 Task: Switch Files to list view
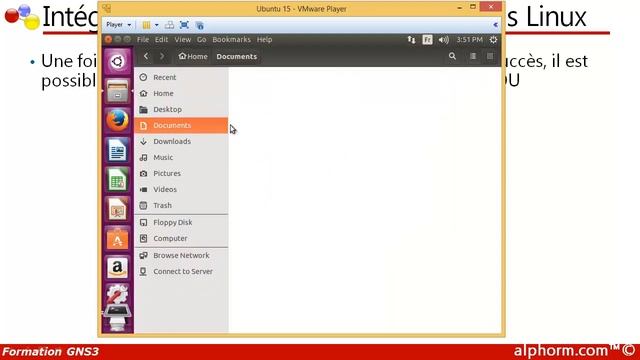click(x=473, y=56)
